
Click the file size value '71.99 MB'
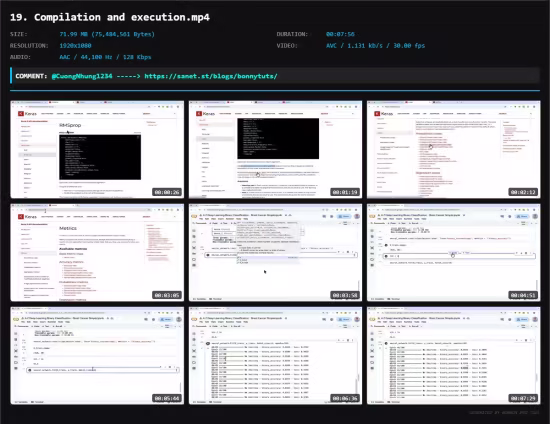(107, 34)
